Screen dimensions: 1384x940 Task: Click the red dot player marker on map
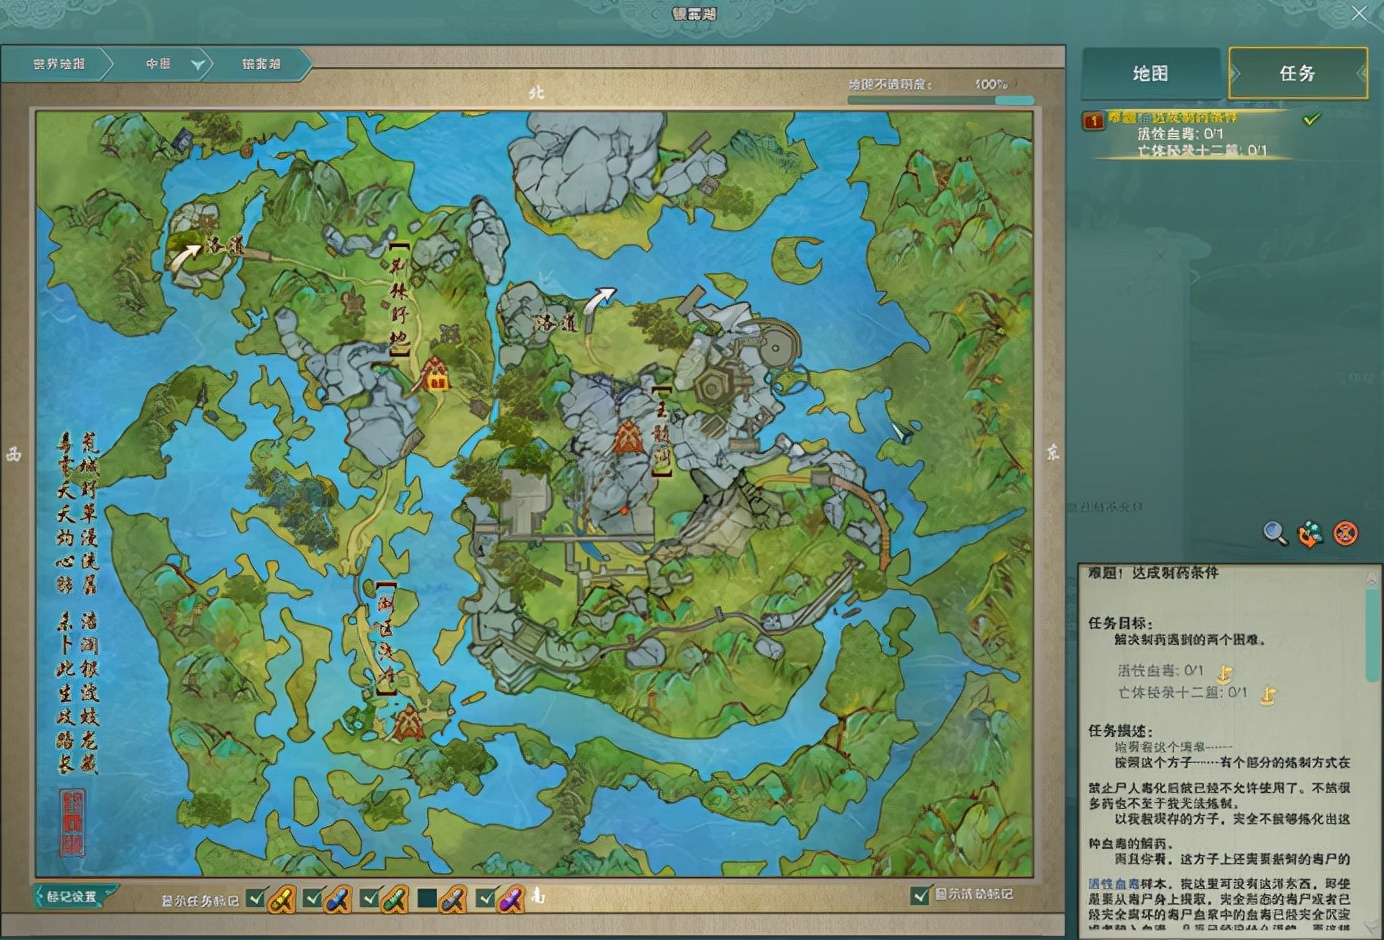coord(625,510)
